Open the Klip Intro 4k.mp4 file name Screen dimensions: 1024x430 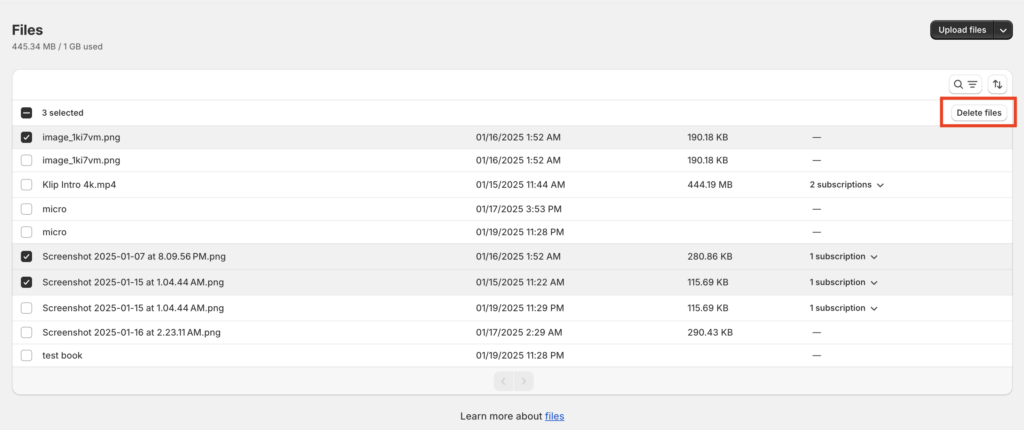[79, 185]
